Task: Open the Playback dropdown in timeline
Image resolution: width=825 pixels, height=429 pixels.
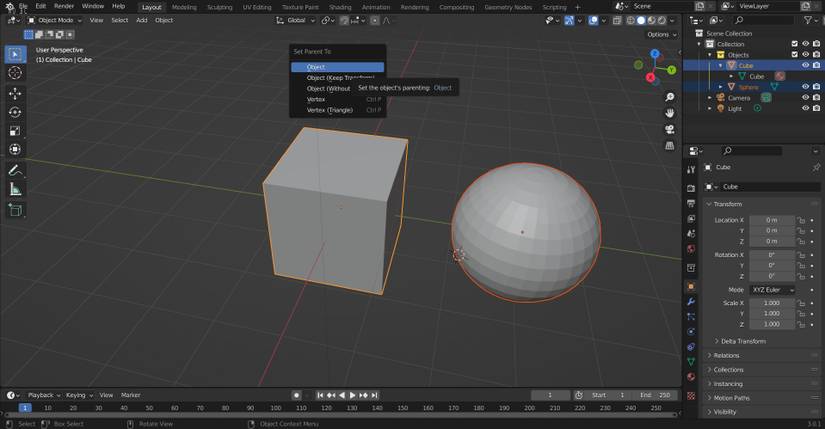Action: [44, 395]
